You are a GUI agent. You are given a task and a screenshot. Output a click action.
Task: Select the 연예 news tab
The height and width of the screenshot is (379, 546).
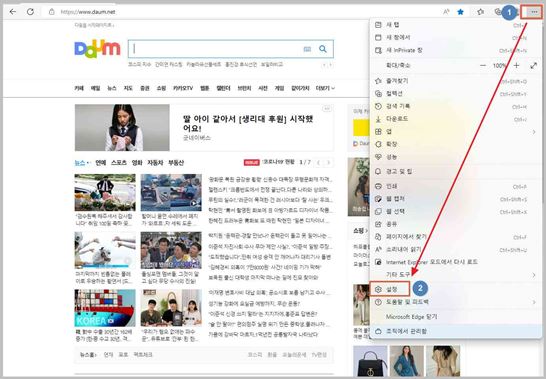pyautogui.click(x=101, y=163)
